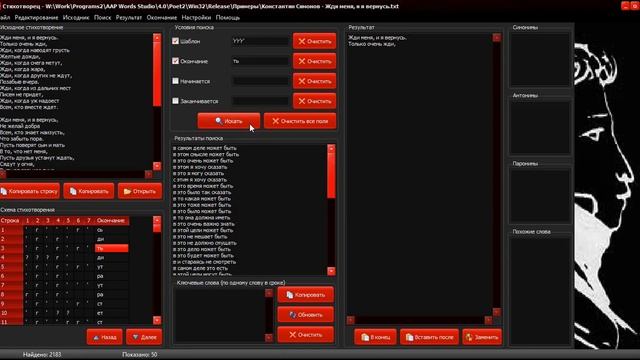This screenshot has width=640, height=360.
Task: Check the Начинается checkbox
Action: tap(176, 81)
